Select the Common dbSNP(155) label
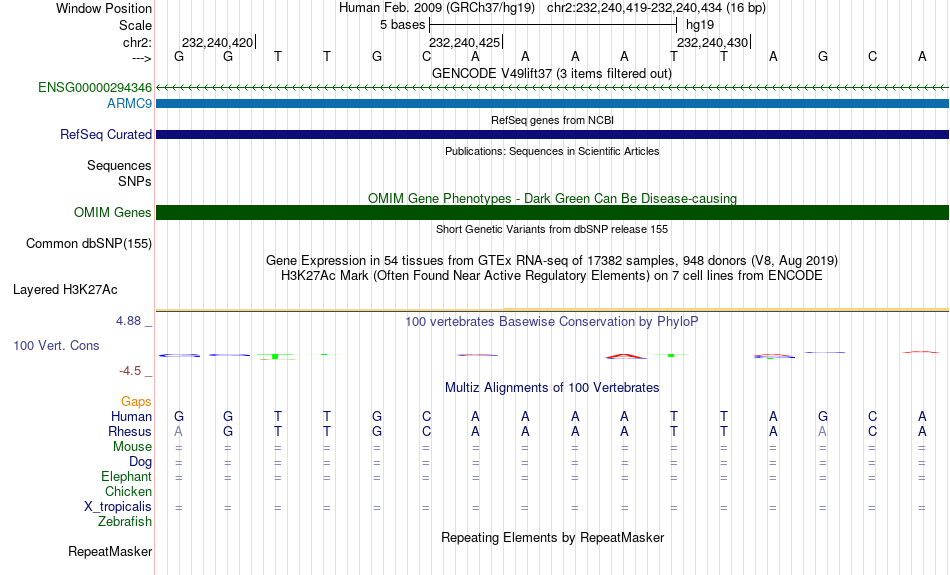 [x=88, y=244]
